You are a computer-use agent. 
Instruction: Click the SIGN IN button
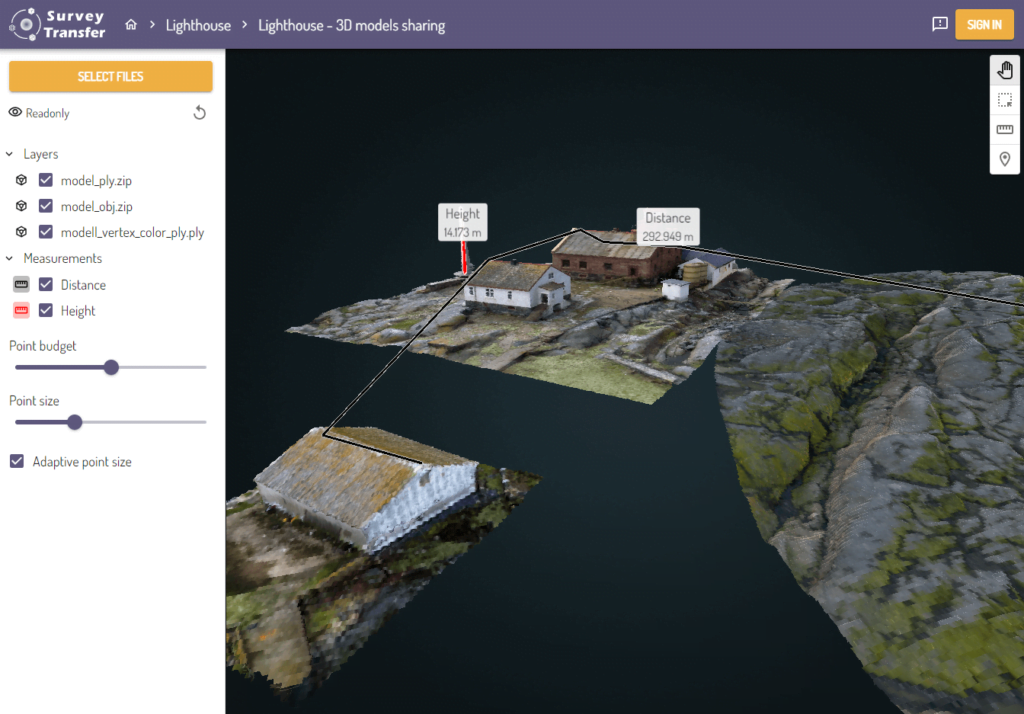pos(984,24)
